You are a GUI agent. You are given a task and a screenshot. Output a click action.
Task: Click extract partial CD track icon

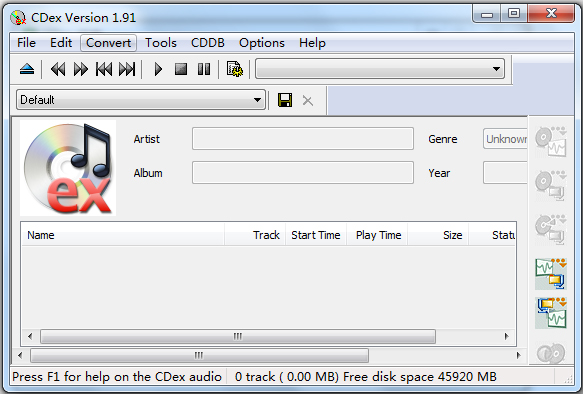click(x=551, y=229)
